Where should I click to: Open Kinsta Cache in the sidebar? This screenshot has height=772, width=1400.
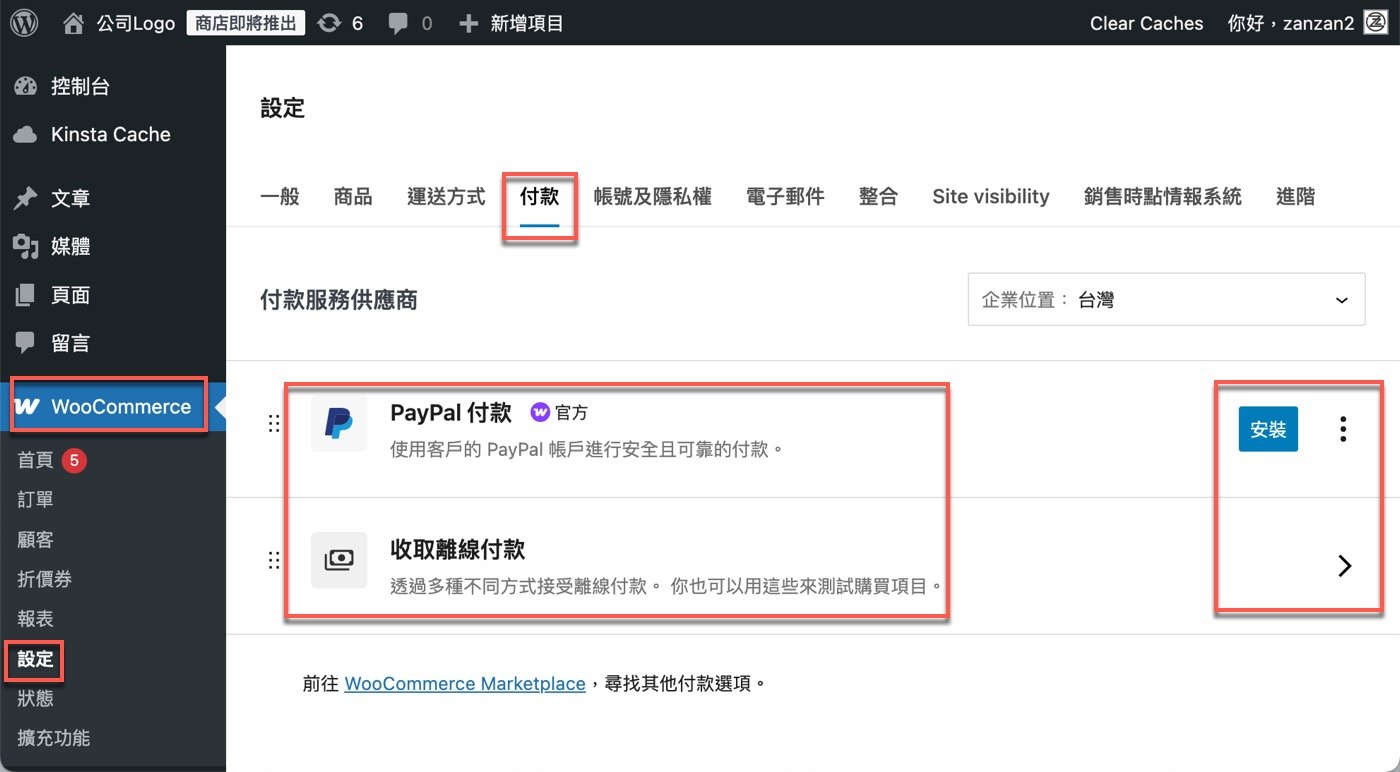[113, 134]
